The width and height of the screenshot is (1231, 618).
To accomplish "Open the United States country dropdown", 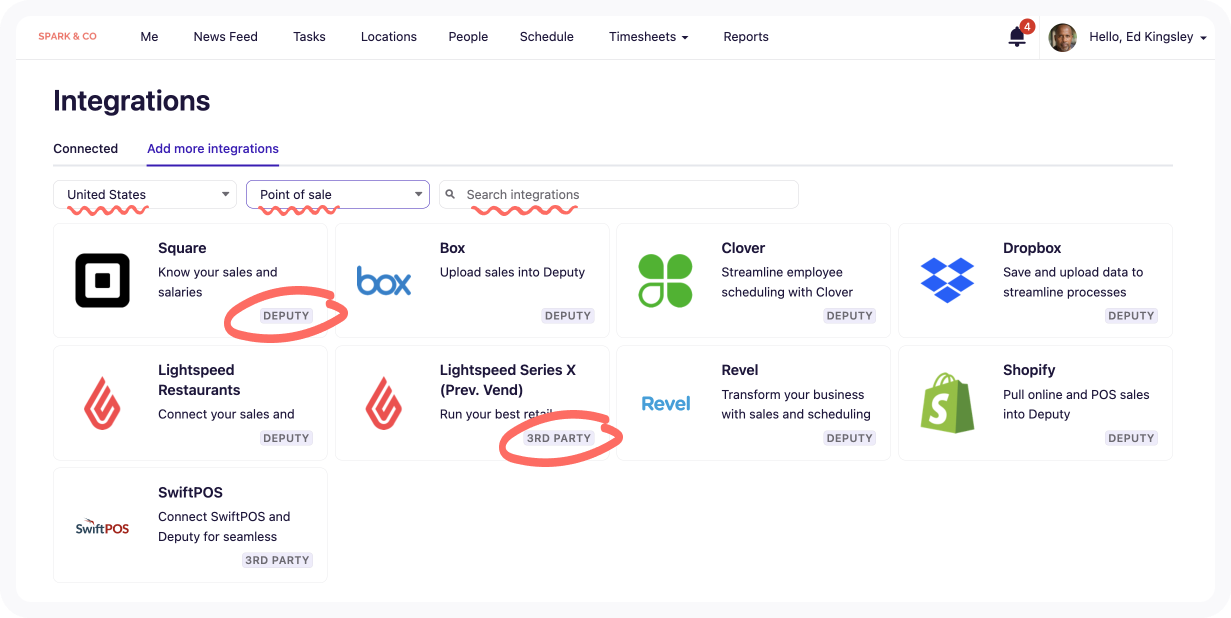I will tap(145, 195).
